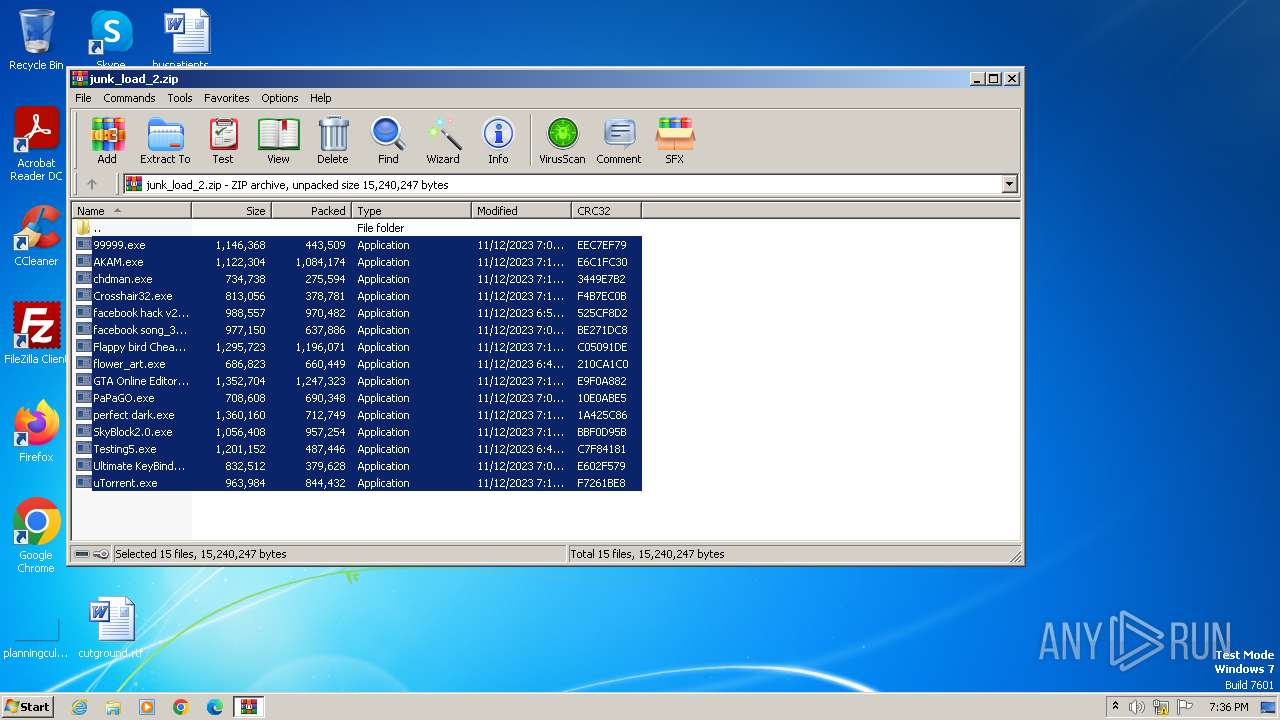Select SkyBlock2.0.exe file
This screenshot has width=1280, height=720.
(358, 432)
